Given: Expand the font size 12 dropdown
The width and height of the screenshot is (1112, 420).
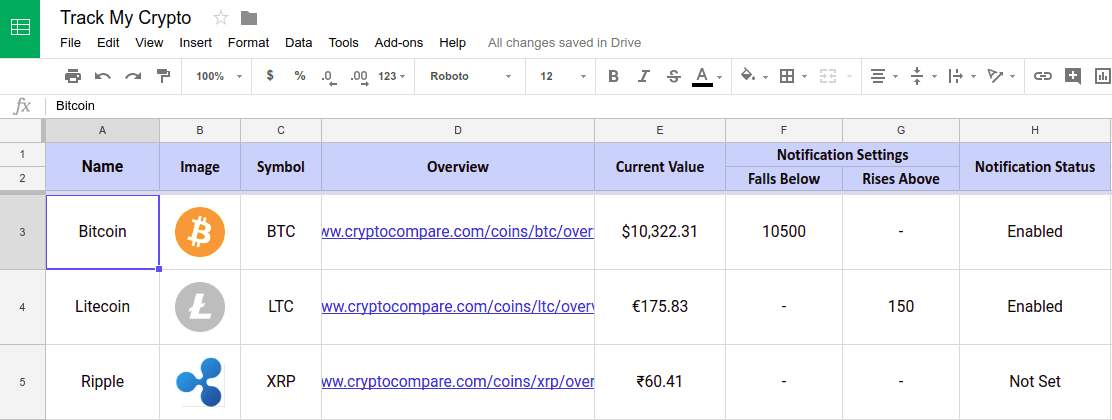Looking at the screenshot, I should (x=564, y=76).
